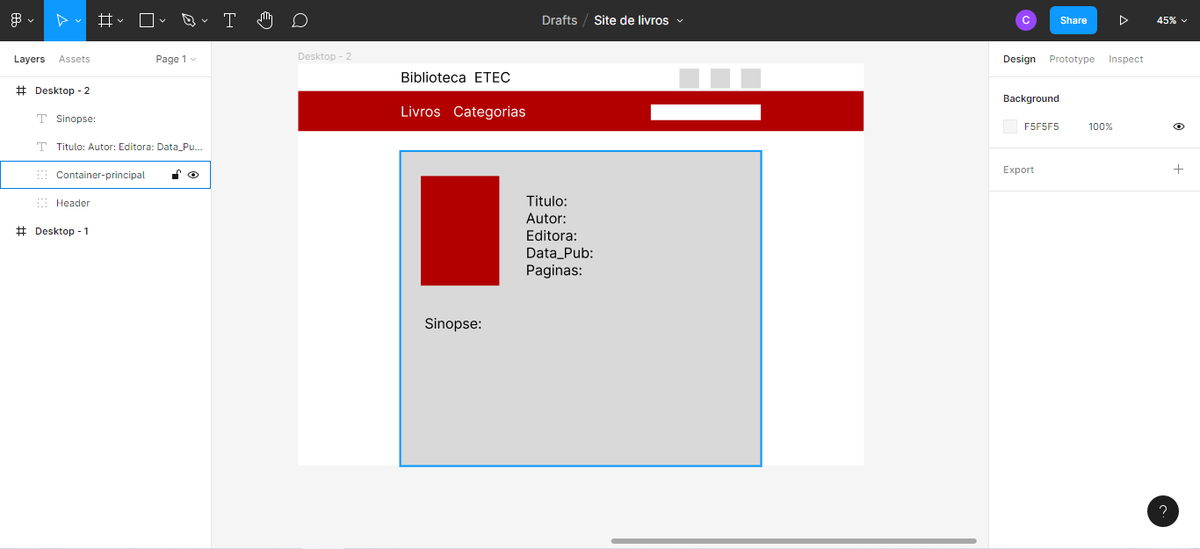Screen dimensions: 1200x549
Task: Switch to the Layers tab
Action: pos(29,59)
